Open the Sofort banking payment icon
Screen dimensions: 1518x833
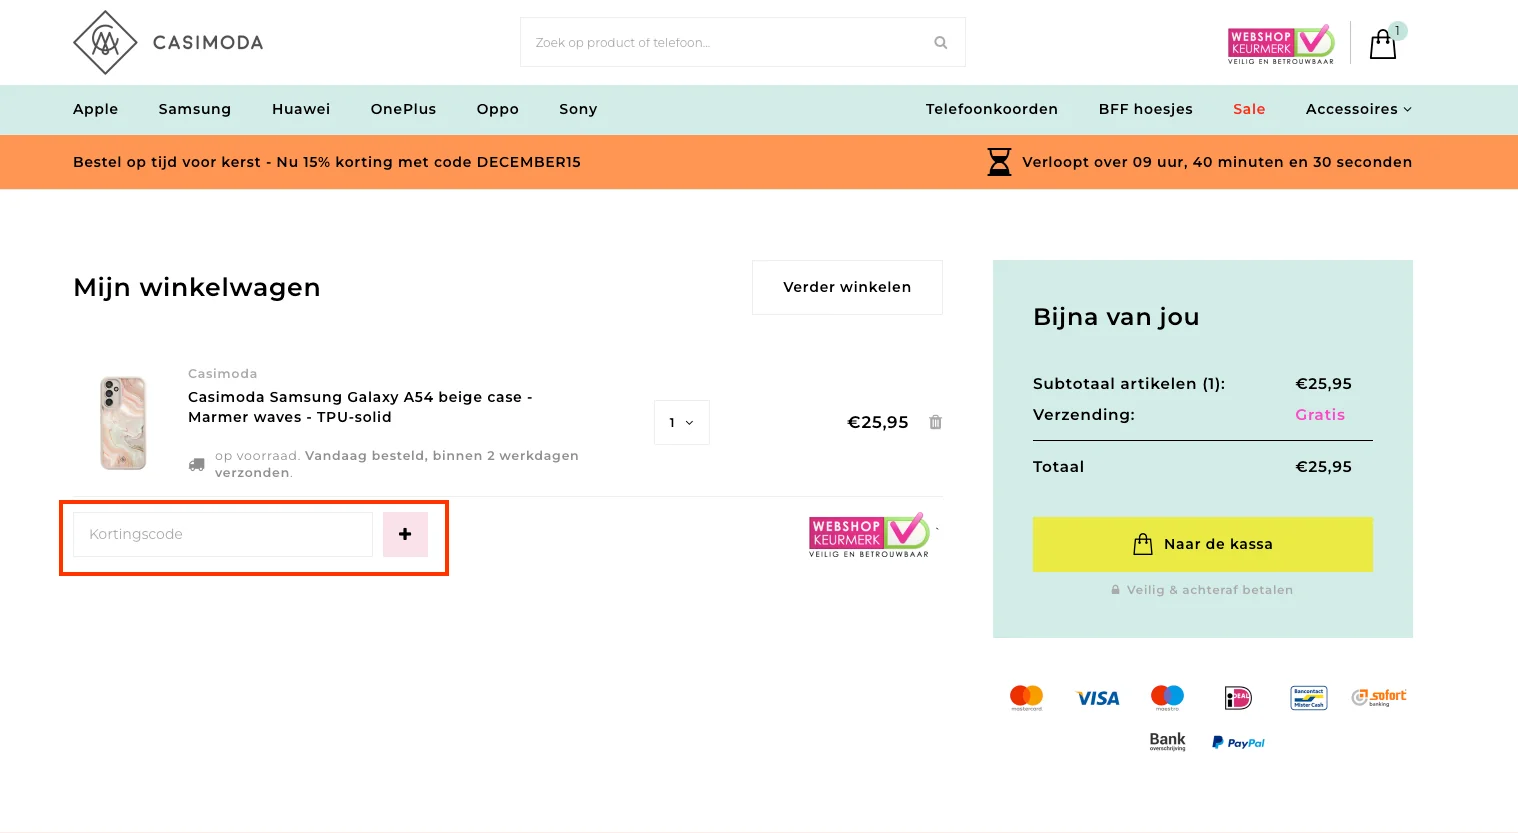(1379, 697)
